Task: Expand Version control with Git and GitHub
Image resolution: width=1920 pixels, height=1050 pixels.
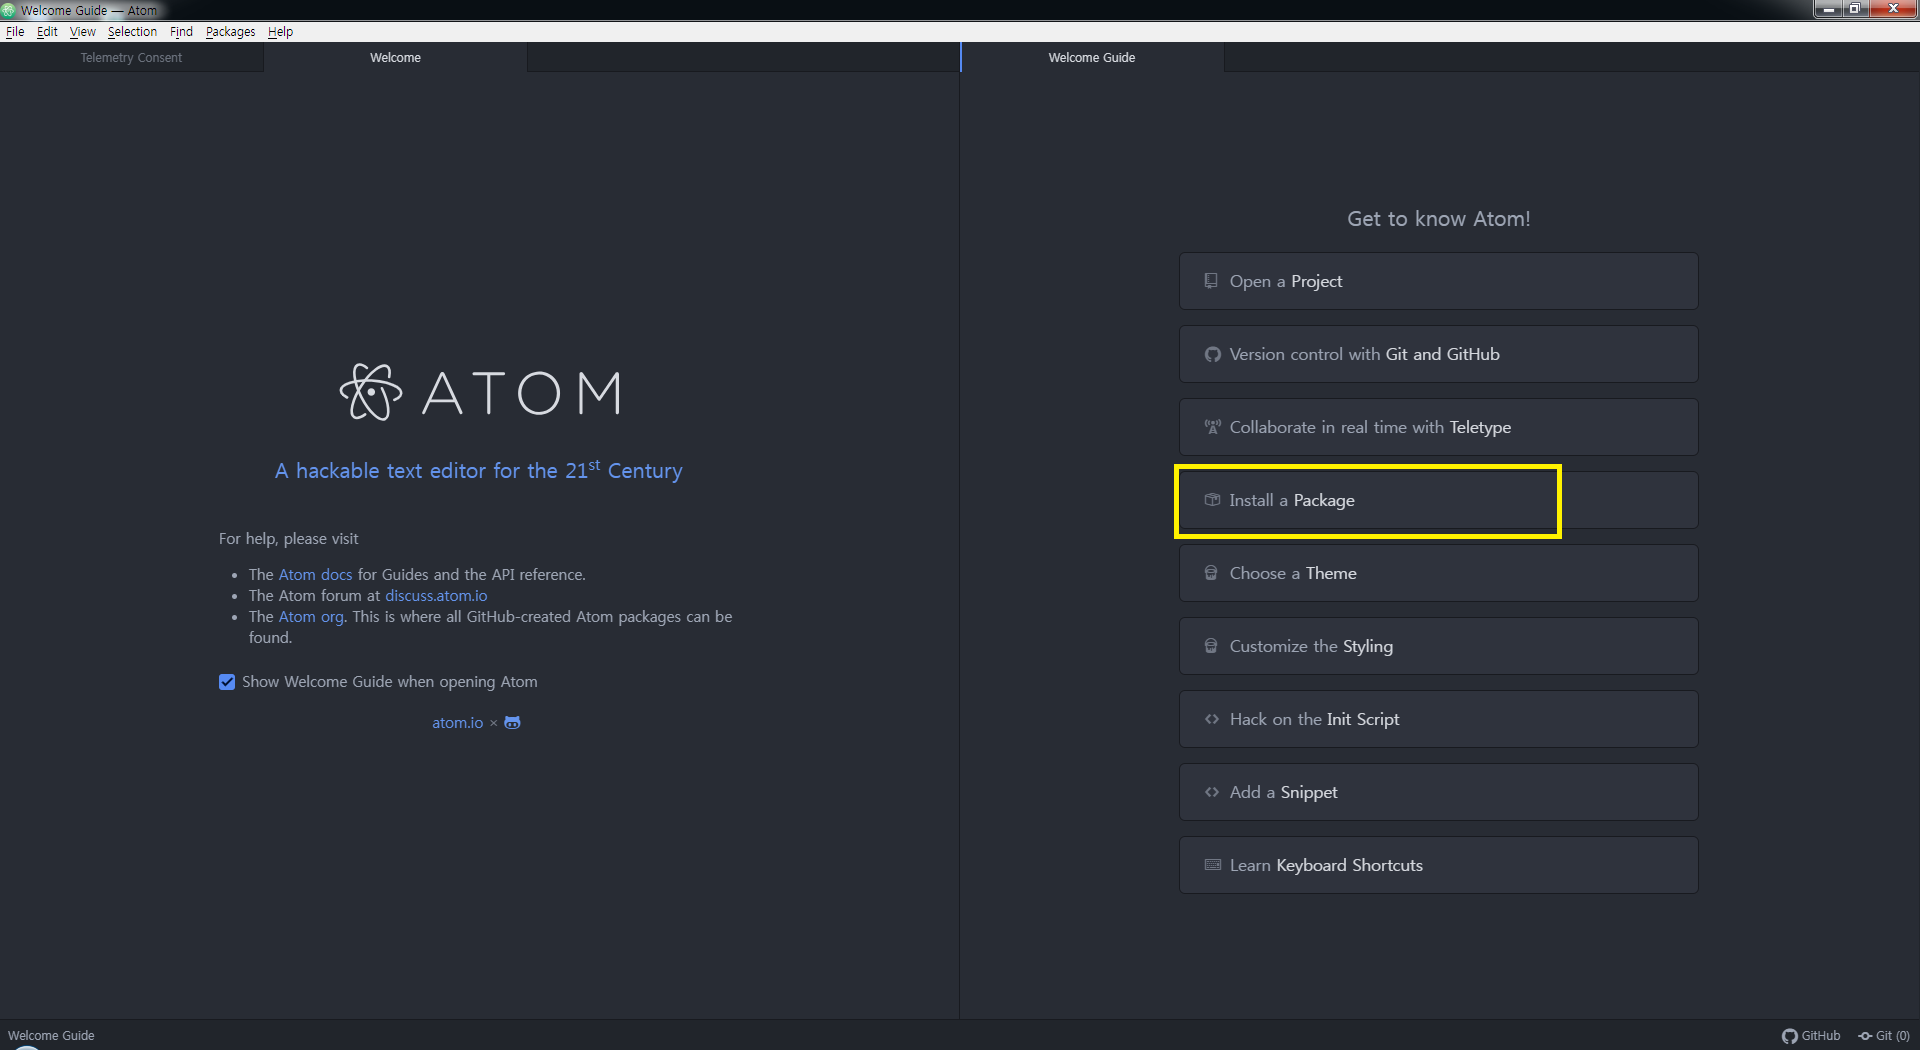Action: click(1438, 354)
